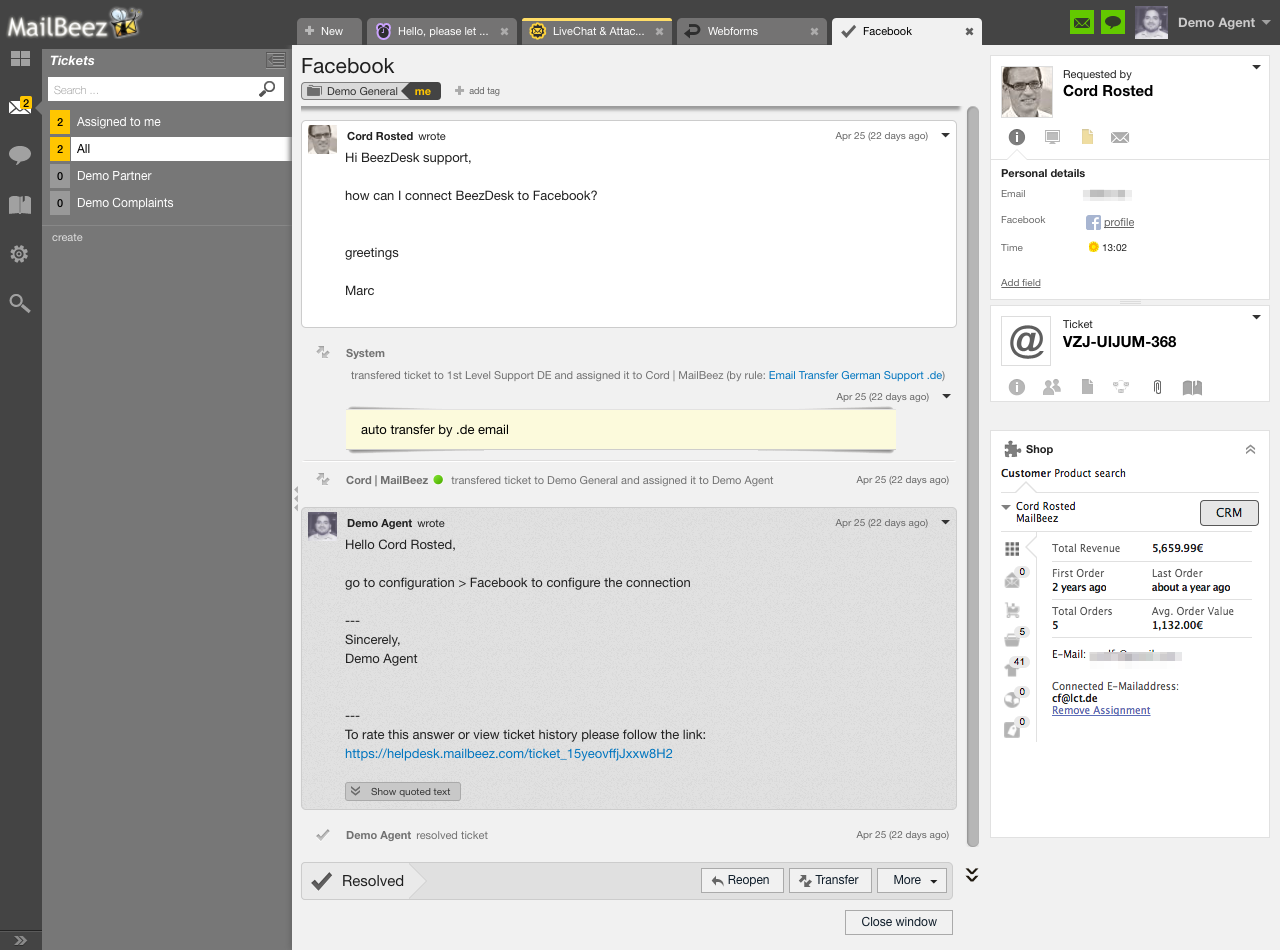This screenshot has height=950, width=1280.
Task: Click the Transfer button
Action: (x=830, y=881)
